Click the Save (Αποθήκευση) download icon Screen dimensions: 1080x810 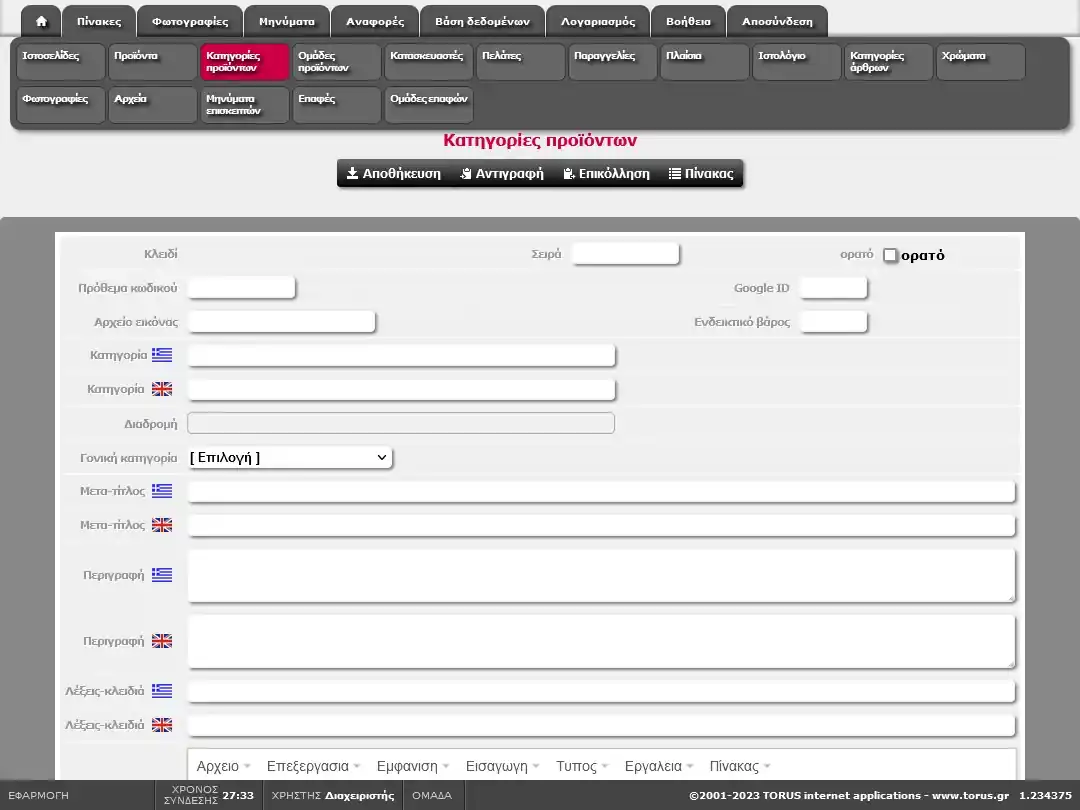pyautogui.click(x=353, y=174)
